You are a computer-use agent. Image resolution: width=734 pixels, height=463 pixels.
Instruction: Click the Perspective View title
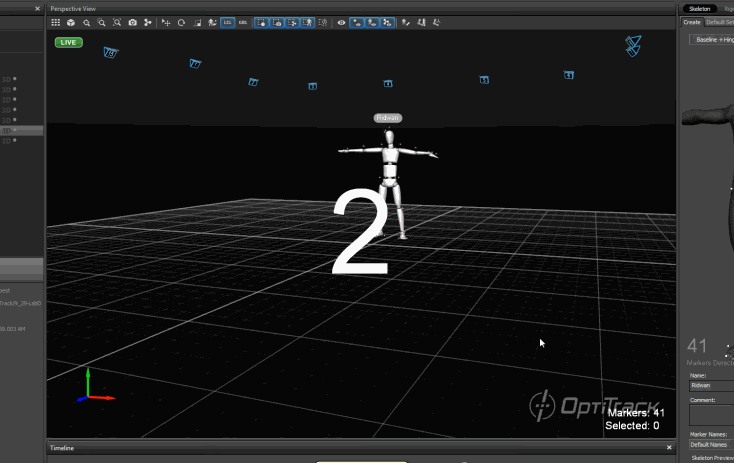tap(73, 9)
